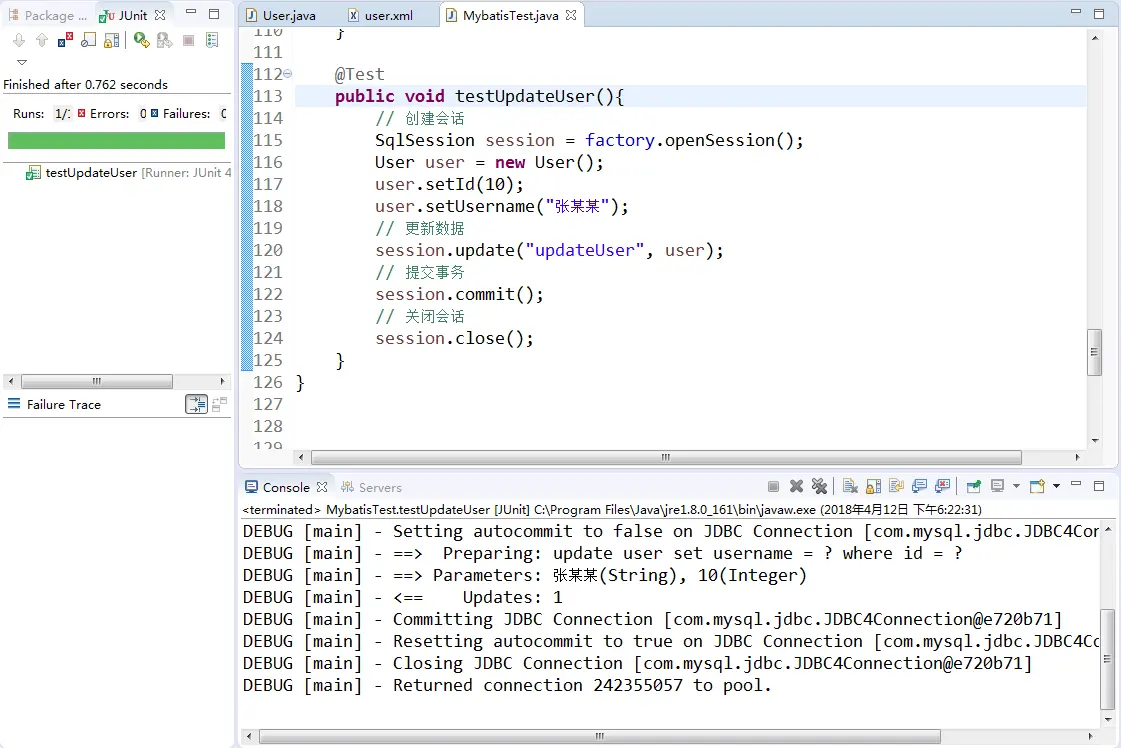This screenshot has width=1121, height=748.
Task: Toggle Scroll Lock in JUnit view
Action: pos(112,40)
